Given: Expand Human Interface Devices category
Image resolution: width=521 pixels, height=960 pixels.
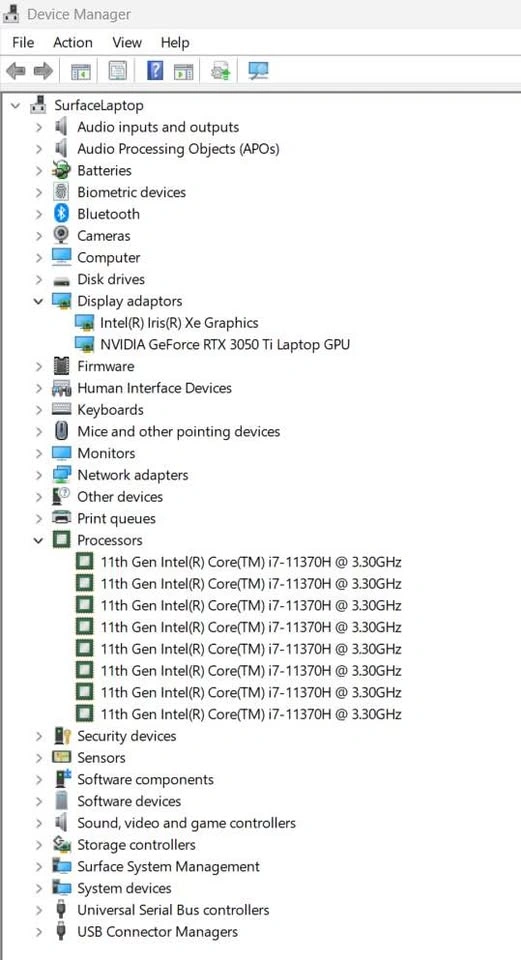Looking at the screenshot, I should pos(39,388).
